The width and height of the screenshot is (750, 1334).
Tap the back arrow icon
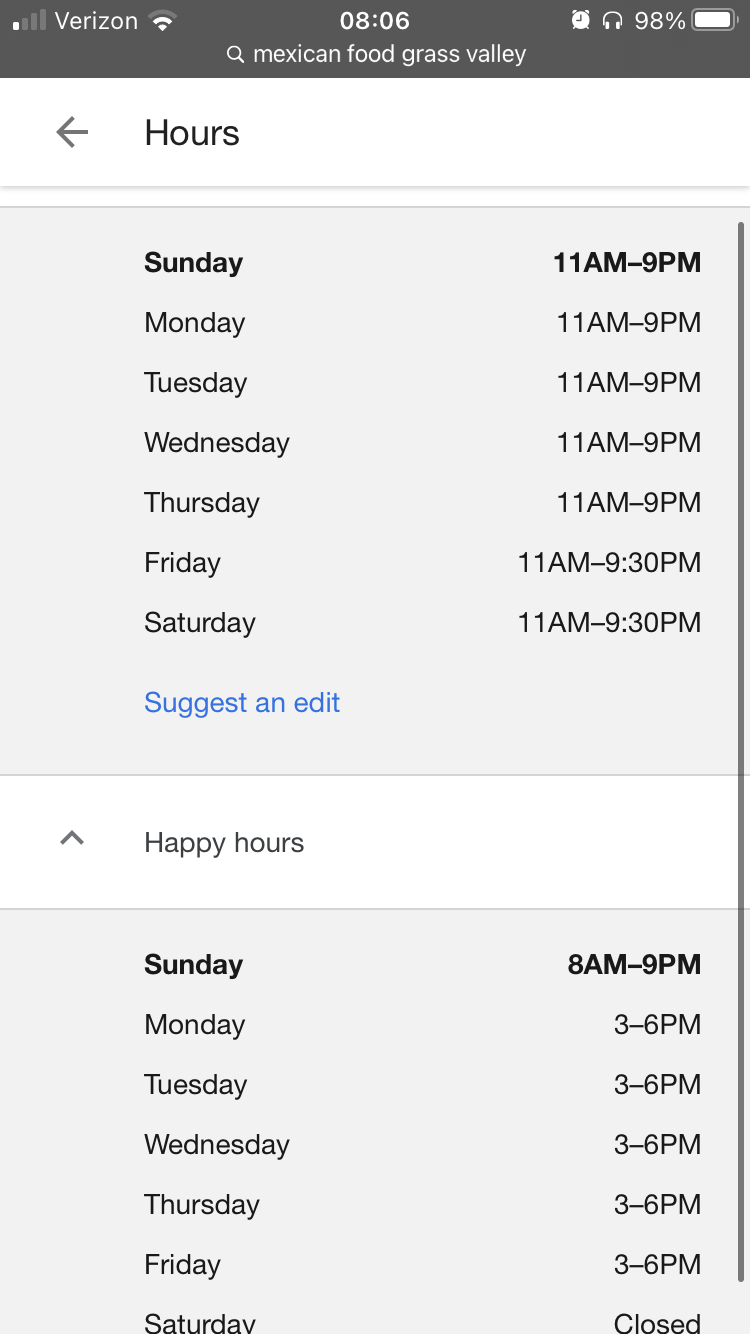72,132
